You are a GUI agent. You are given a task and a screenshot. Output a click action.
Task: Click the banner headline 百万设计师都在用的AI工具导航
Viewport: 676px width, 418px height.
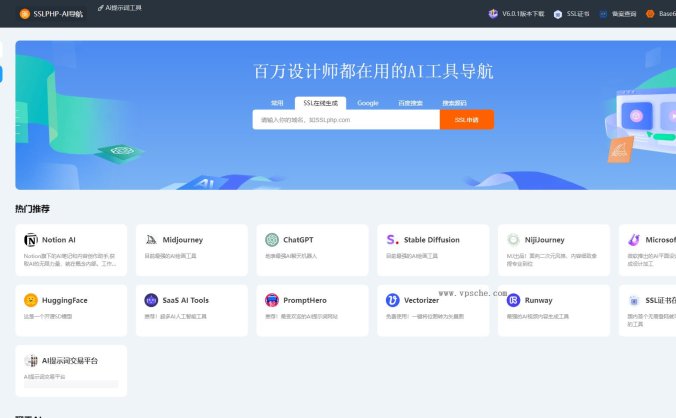pos(373,71)
